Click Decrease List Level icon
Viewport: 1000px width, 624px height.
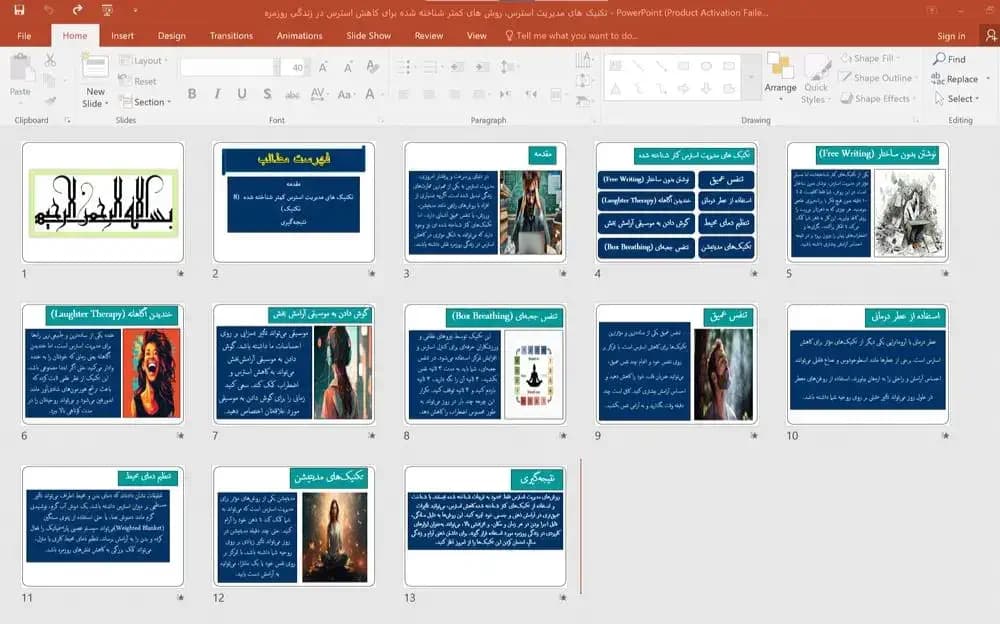457,66
